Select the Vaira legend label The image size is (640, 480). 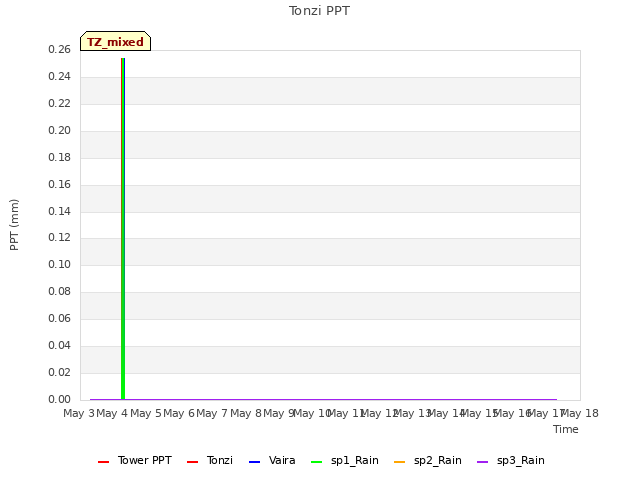point(282,460)
